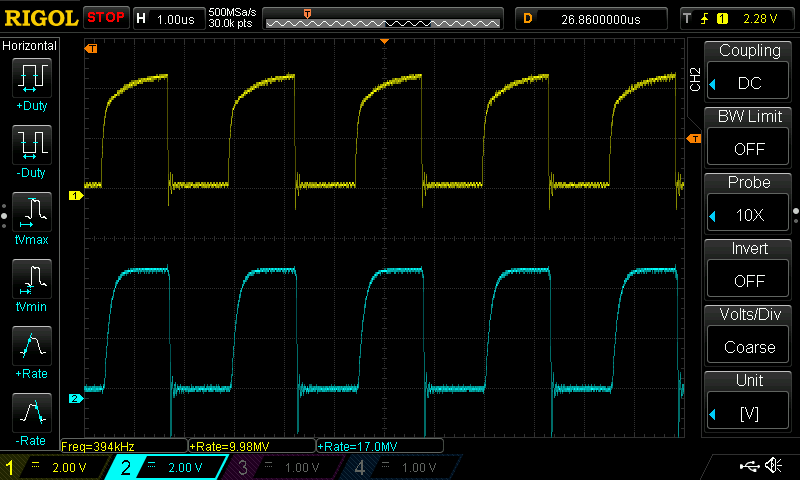The height and width of the screenshot is (480, 800).
Task: Select the +Duty measurement icon
Action: click(32, 78)
